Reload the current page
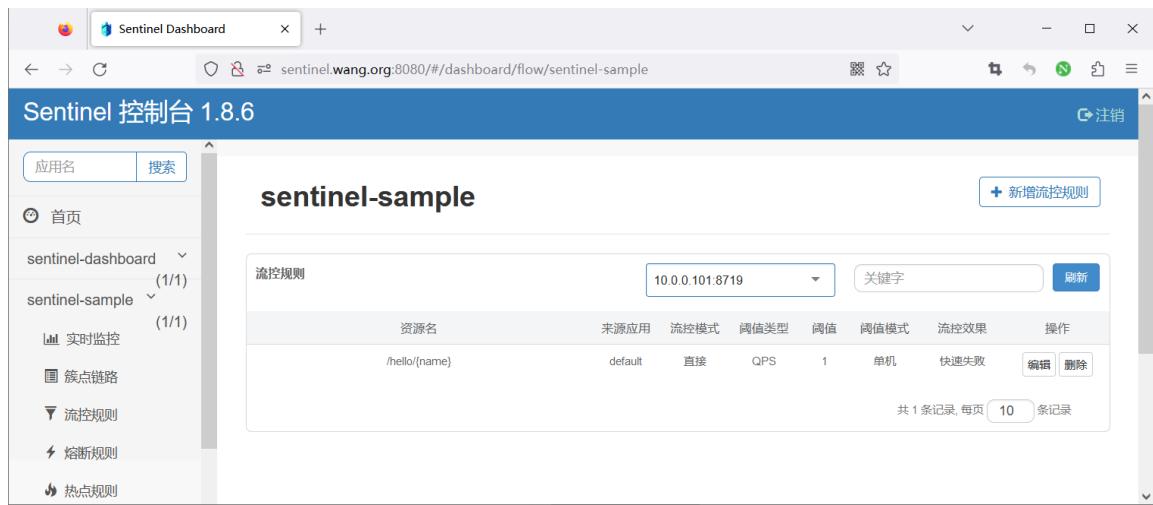The image size is (1153, 505). pyautogui.click(x=100, y=69)
